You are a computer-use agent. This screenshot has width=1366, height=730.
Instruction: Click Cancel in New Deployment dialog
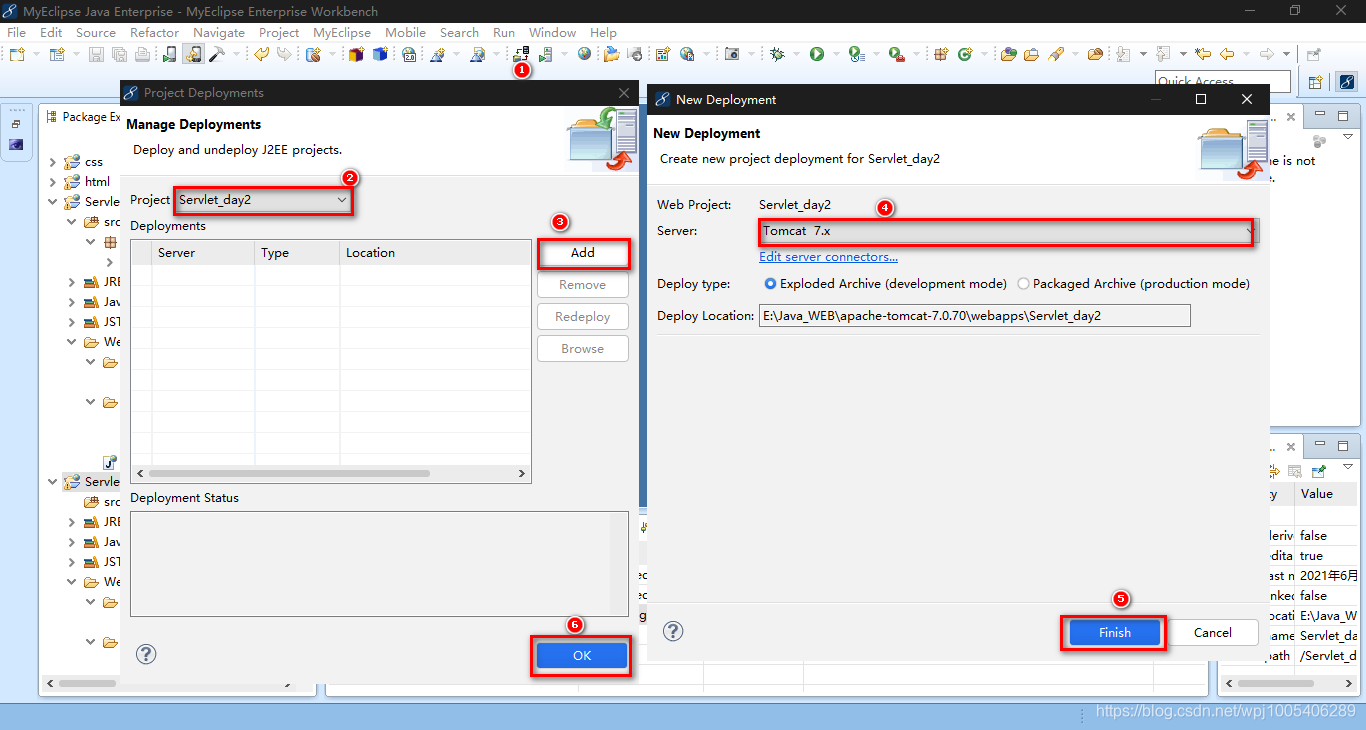point(1213,632)
